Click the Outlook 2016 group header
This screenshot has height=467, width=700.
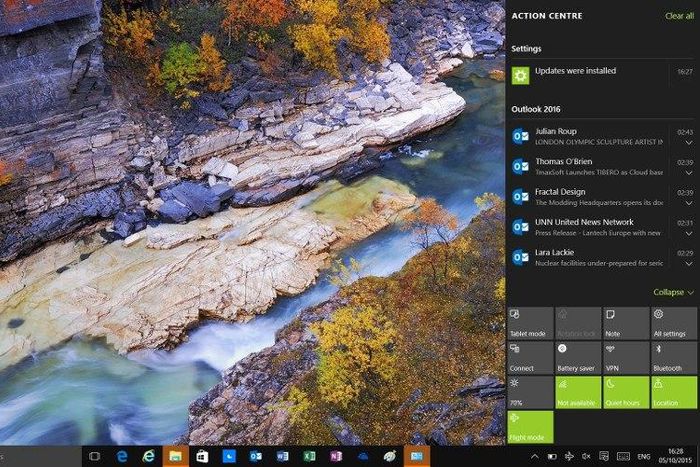[536, 109]
